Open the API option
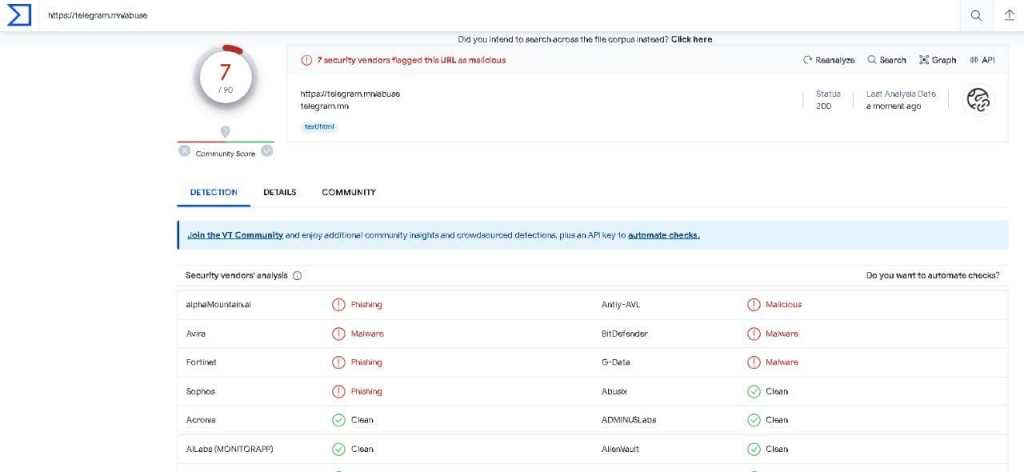1024x472 pixels. (981, 60)
